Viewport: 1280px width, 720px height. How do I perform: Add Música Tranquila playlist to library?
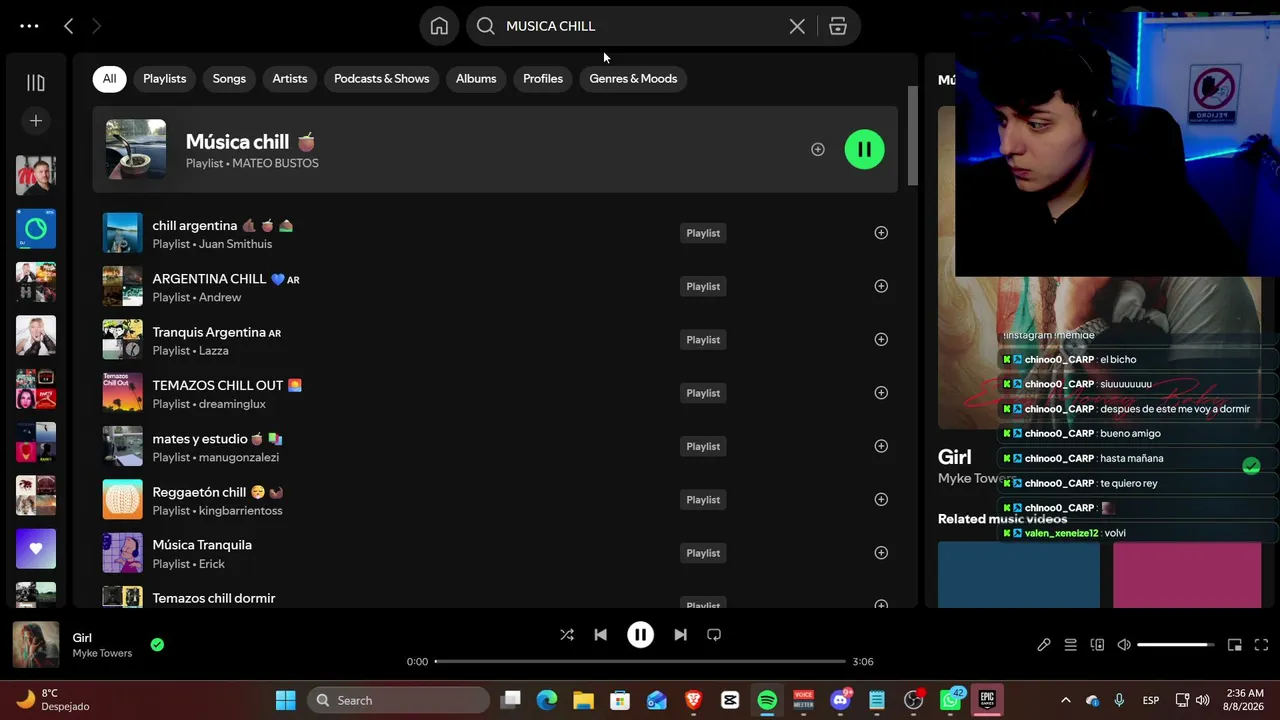point(881,553)
